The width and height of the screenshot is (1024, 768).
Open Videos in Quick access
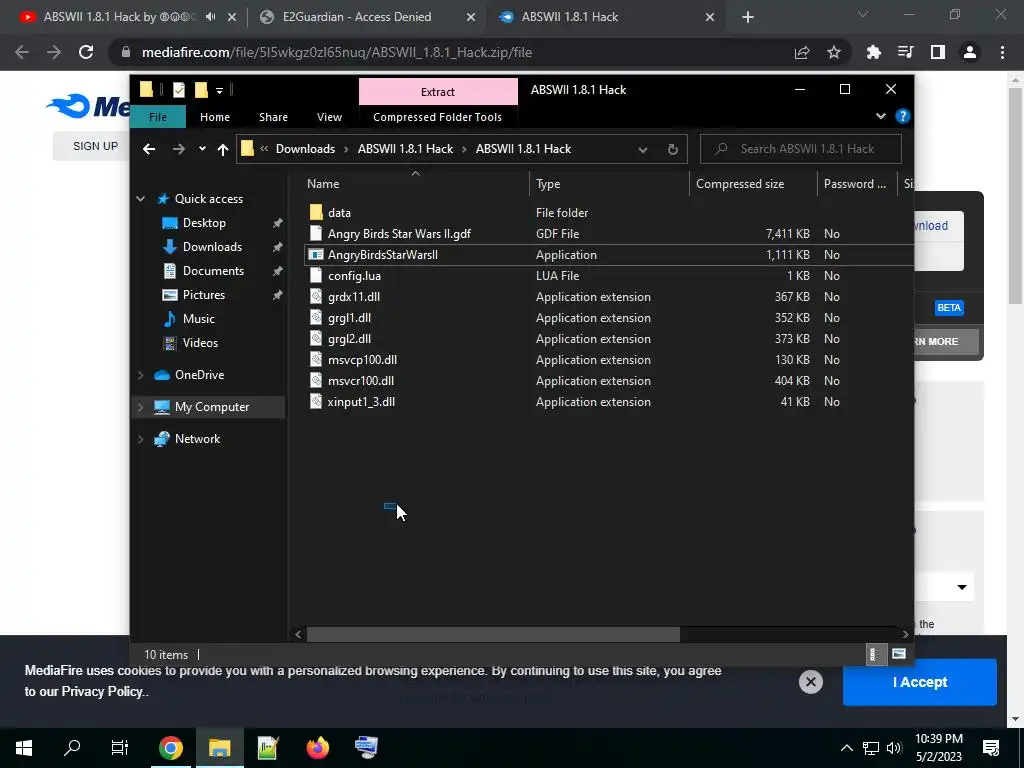click(200, 343)
